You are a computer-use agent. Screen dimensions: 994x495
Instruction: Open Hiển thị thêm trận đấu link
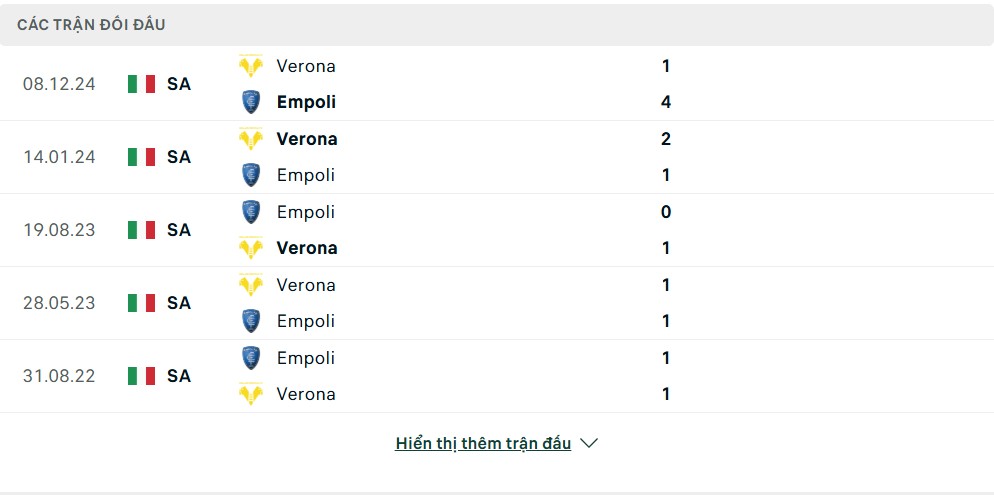pyautogui.click(x=483, y=443)
